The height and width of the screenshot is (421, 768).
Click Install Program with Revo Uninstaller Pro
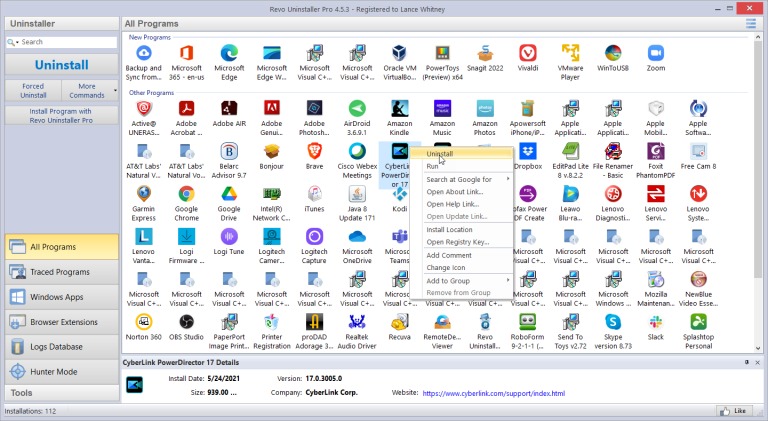62,116
